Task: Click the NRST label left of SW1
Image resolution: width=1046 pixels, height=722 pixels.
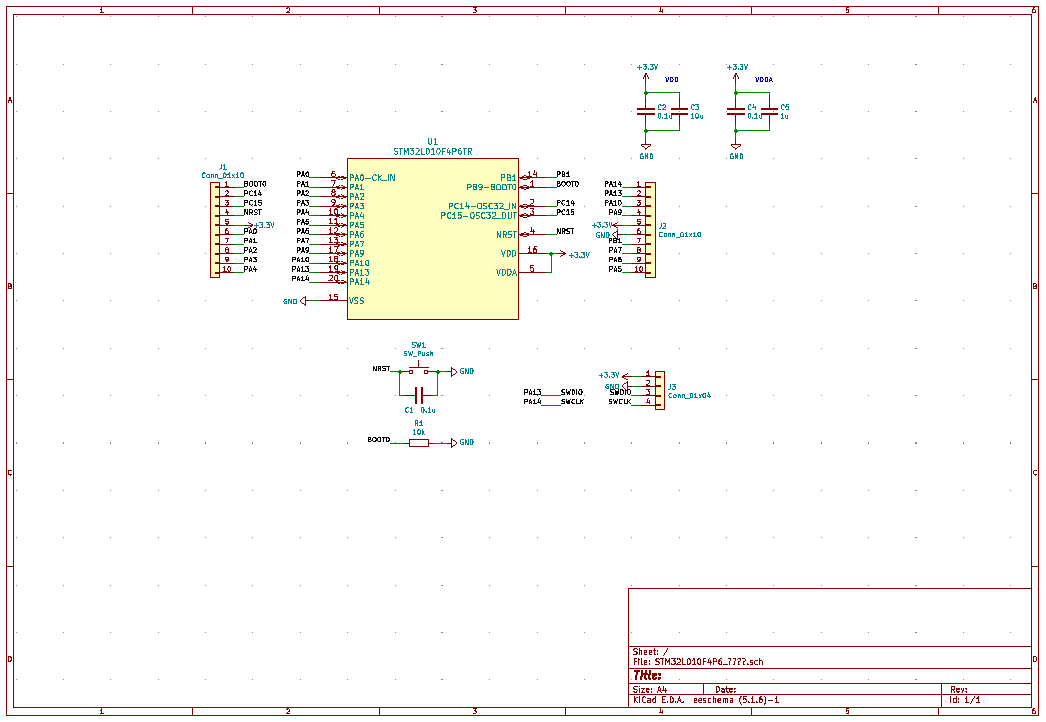Action: (x=381, y=369)
